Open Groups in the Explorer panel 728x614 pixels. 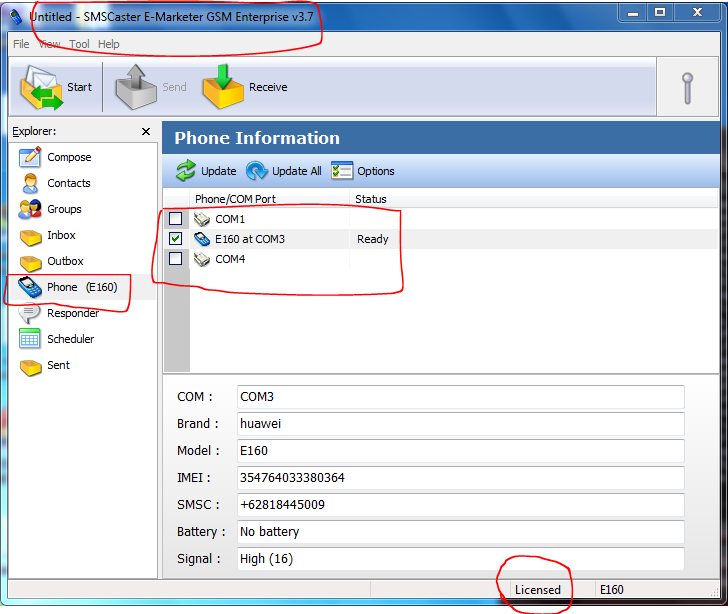tap(50, 209)
